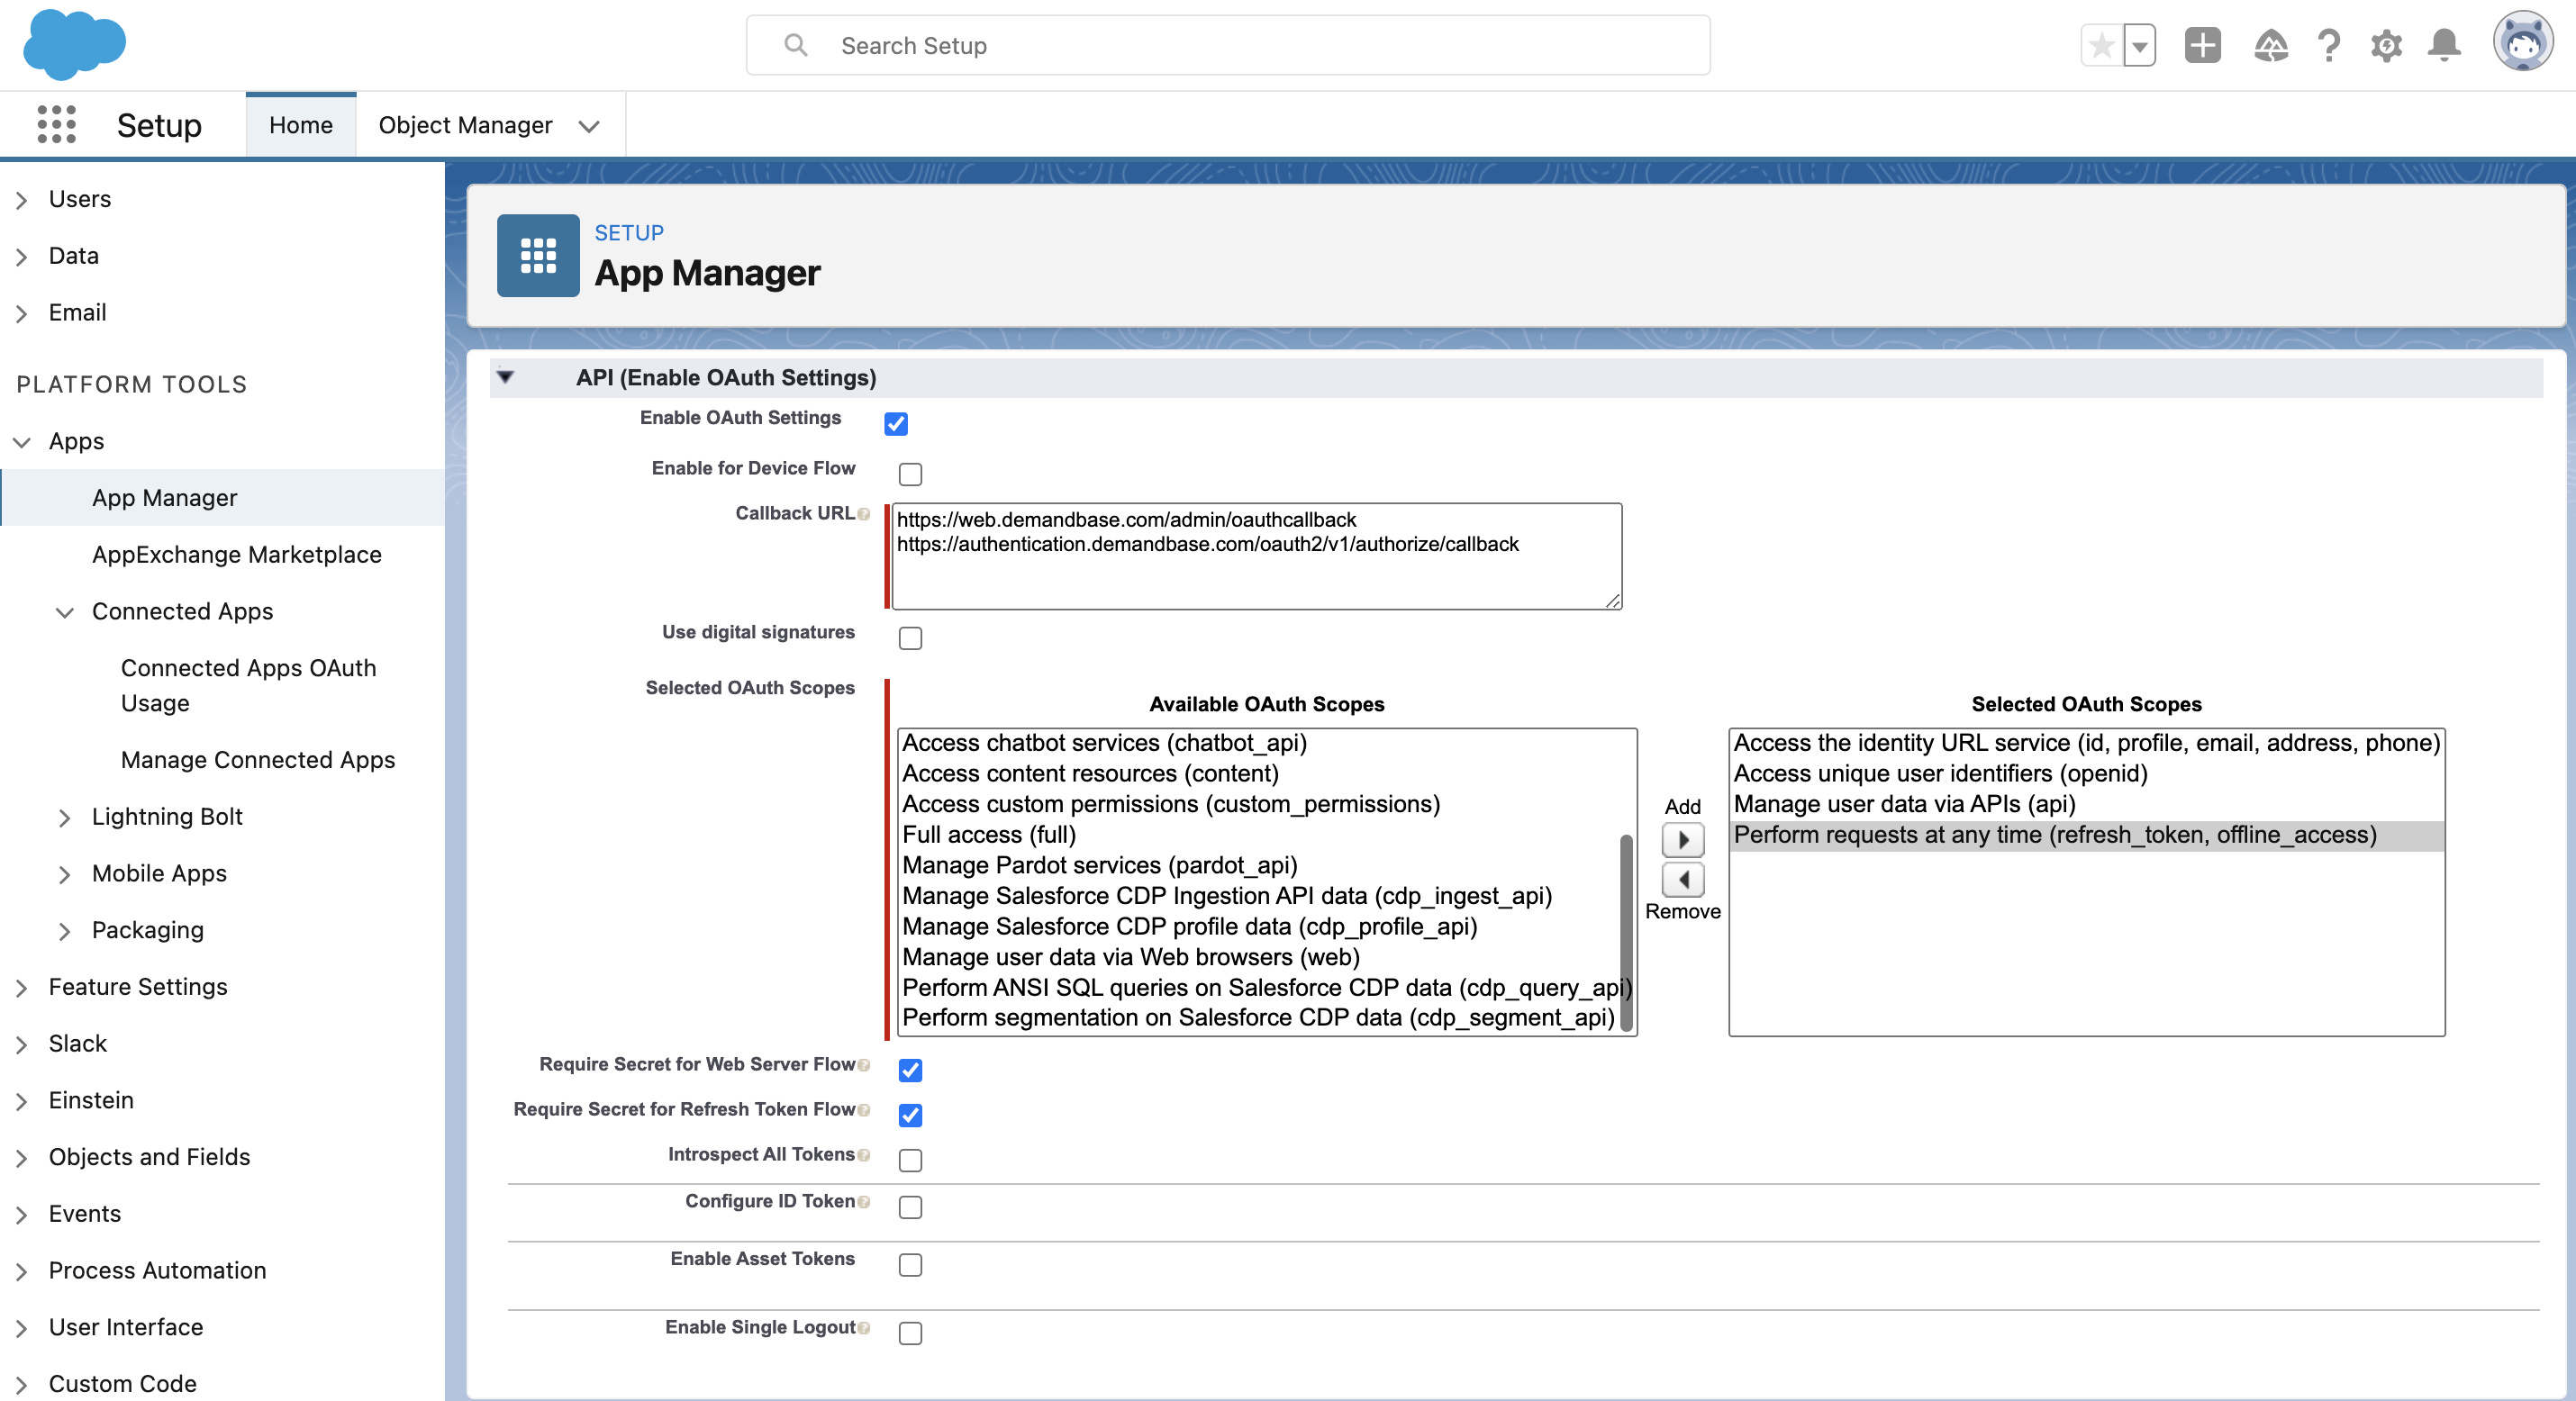
Task: Open Connected Apps OAuth Usage
Action: (249, 685)
